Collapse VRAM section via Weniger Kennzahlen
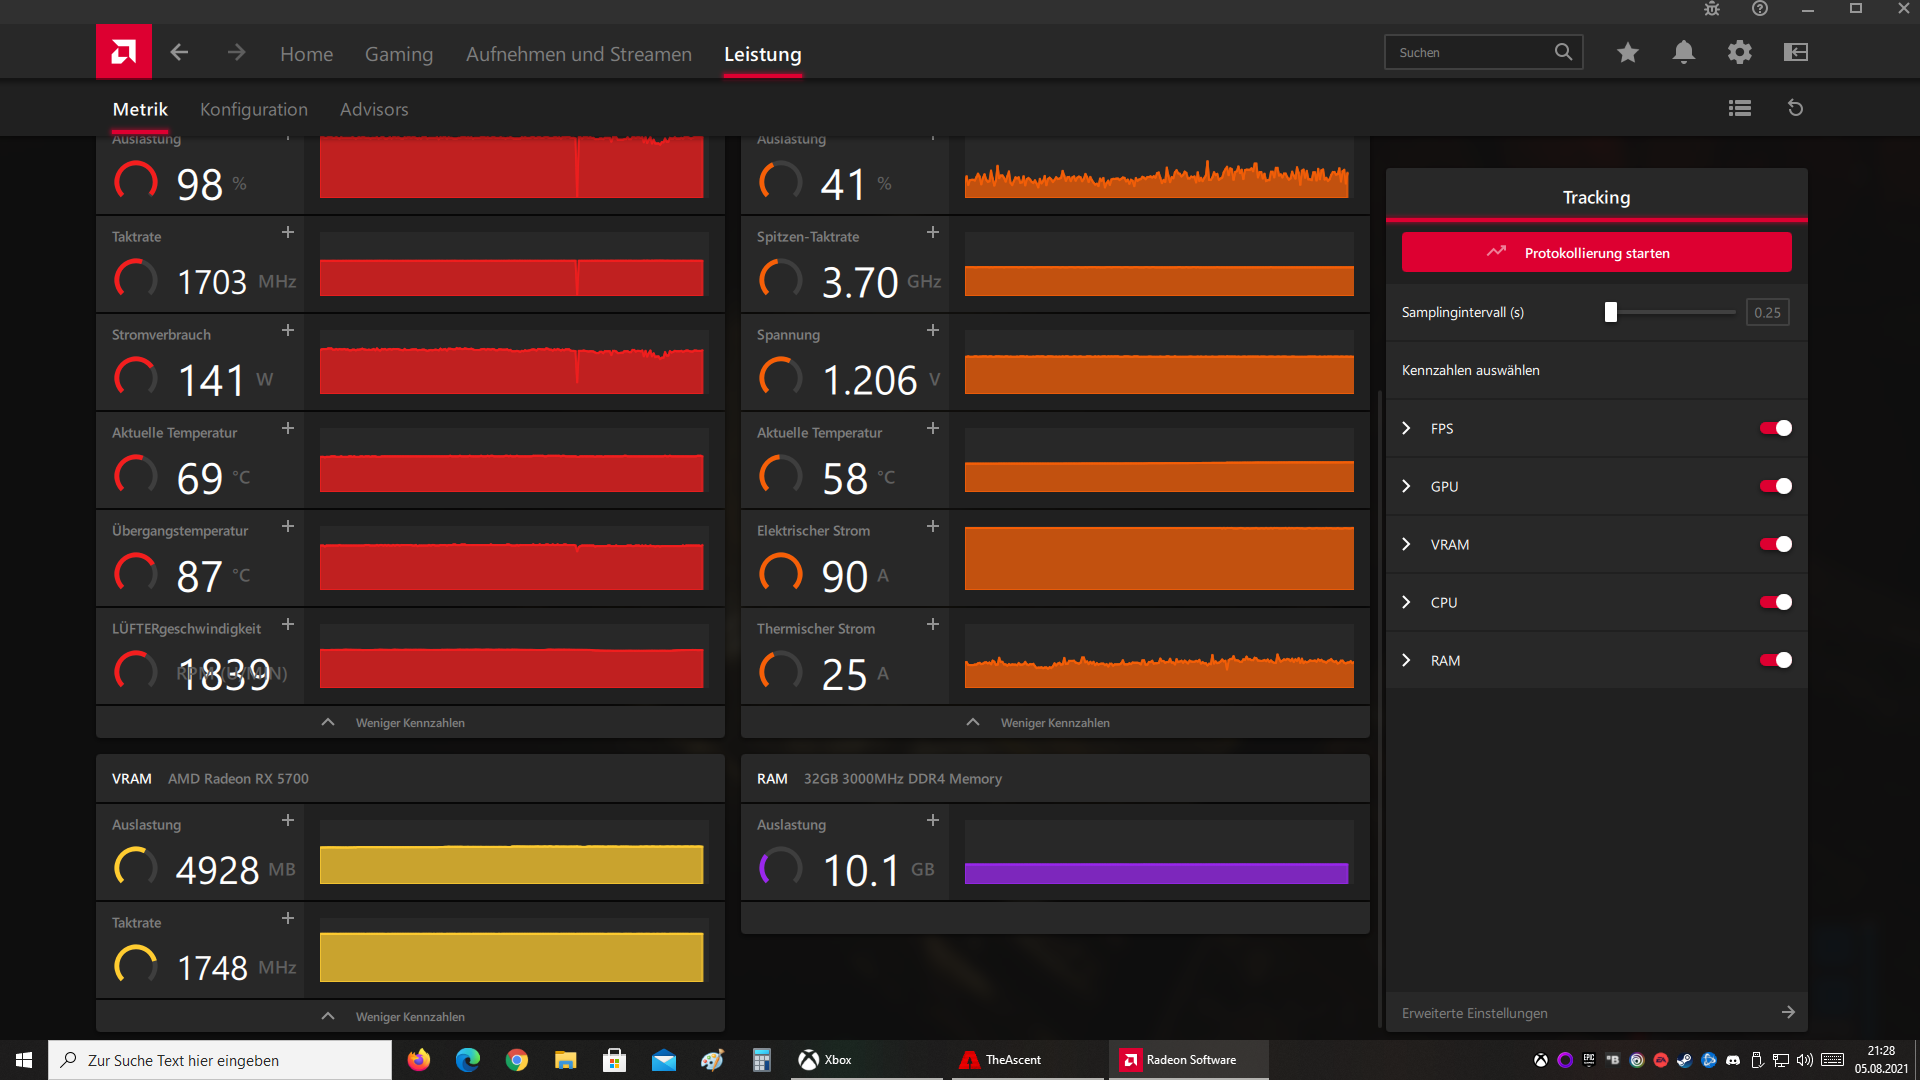The height and width of the screenshot is (1080, 1920). pos(410,1016)
